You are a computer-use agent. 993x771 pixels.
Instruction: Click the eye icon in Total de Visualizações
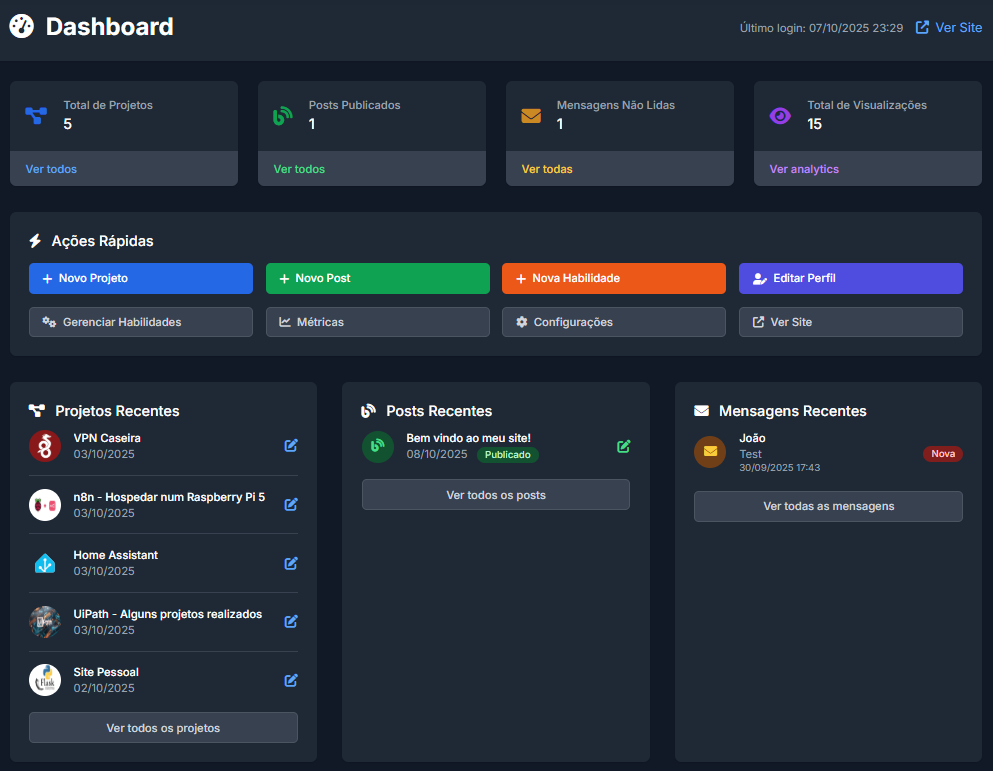click(x=780, y=116)
